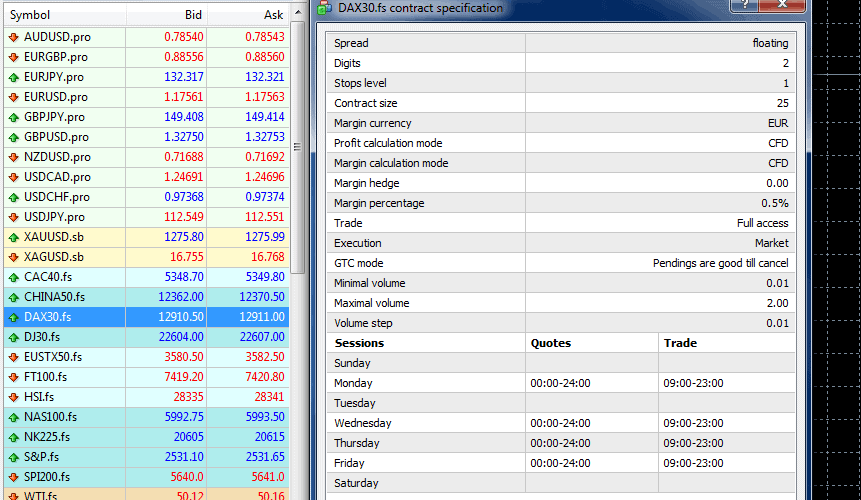This screenshot has width=861, height=500.
Task: Click the Stops level row label
Action: click(360, 83)
